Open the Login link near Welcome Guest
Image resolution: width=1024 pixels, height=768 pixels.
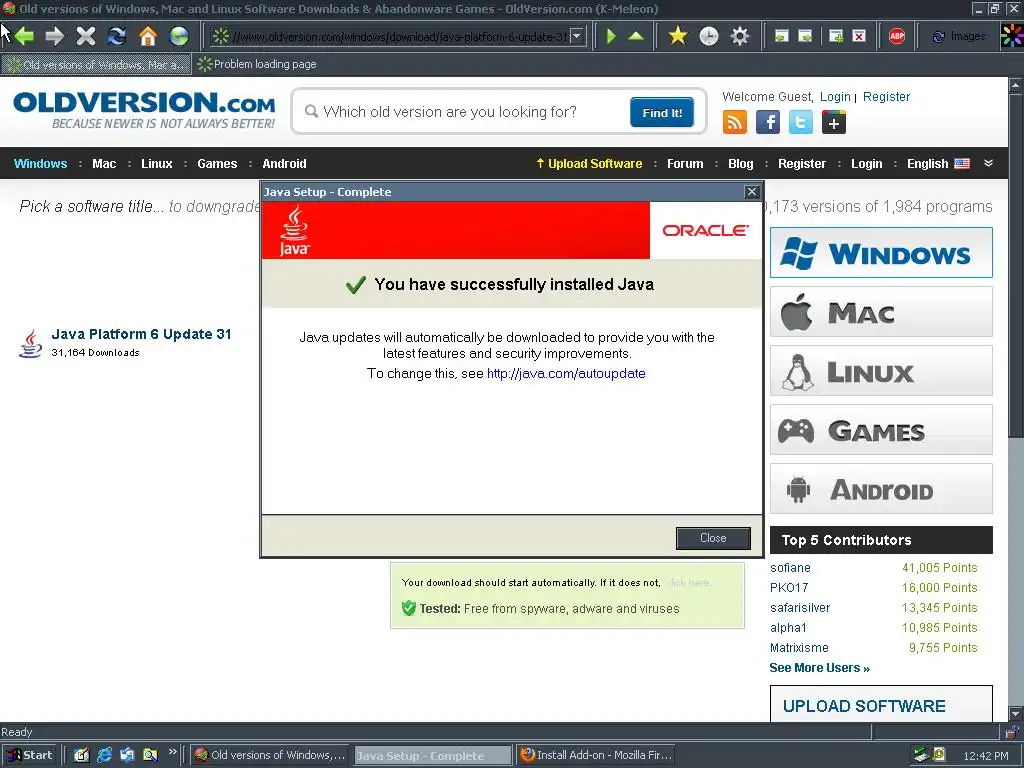(x=835, y=97)
